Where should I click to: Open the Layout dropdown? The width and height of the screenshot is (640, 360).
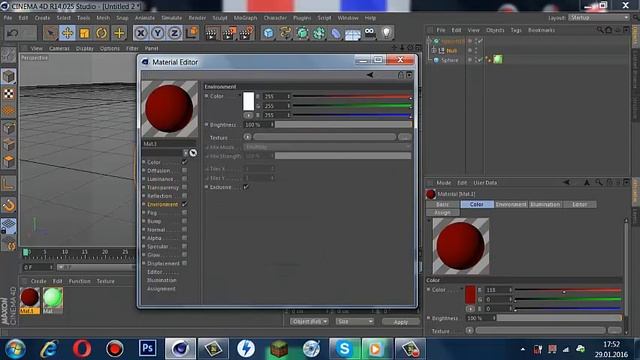pos(599,18)
